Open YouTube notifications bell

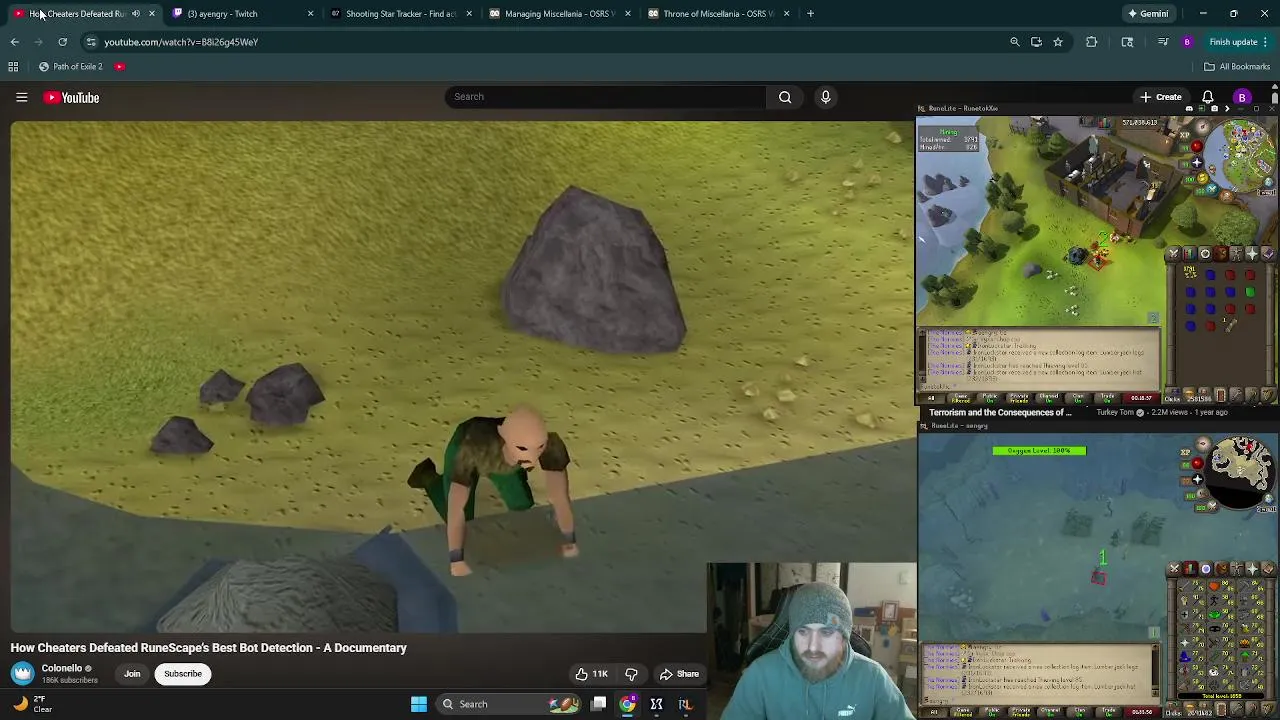pos(1207,97)
